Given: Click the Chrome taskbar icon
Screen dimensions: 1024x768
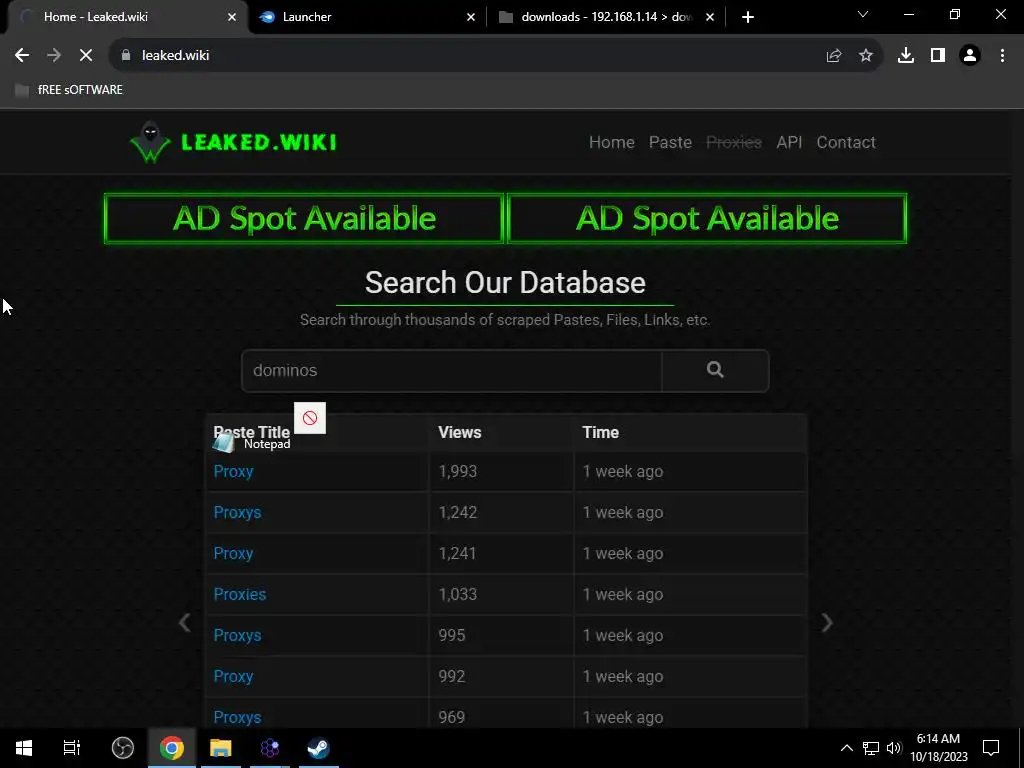Looking at the screenshot, I should pyautogui.click(x=172, y=748).
